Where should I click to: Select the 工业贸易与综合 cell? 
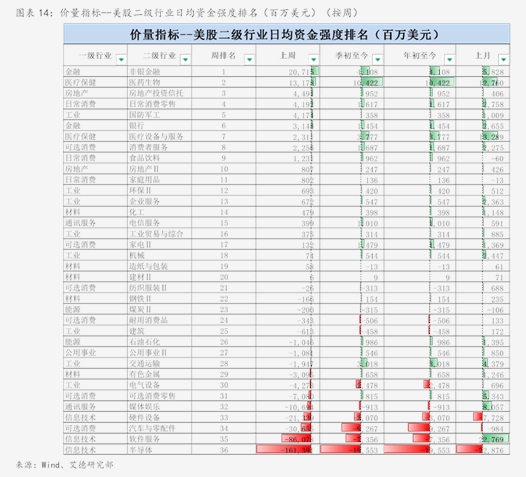(x=160, y=233)
